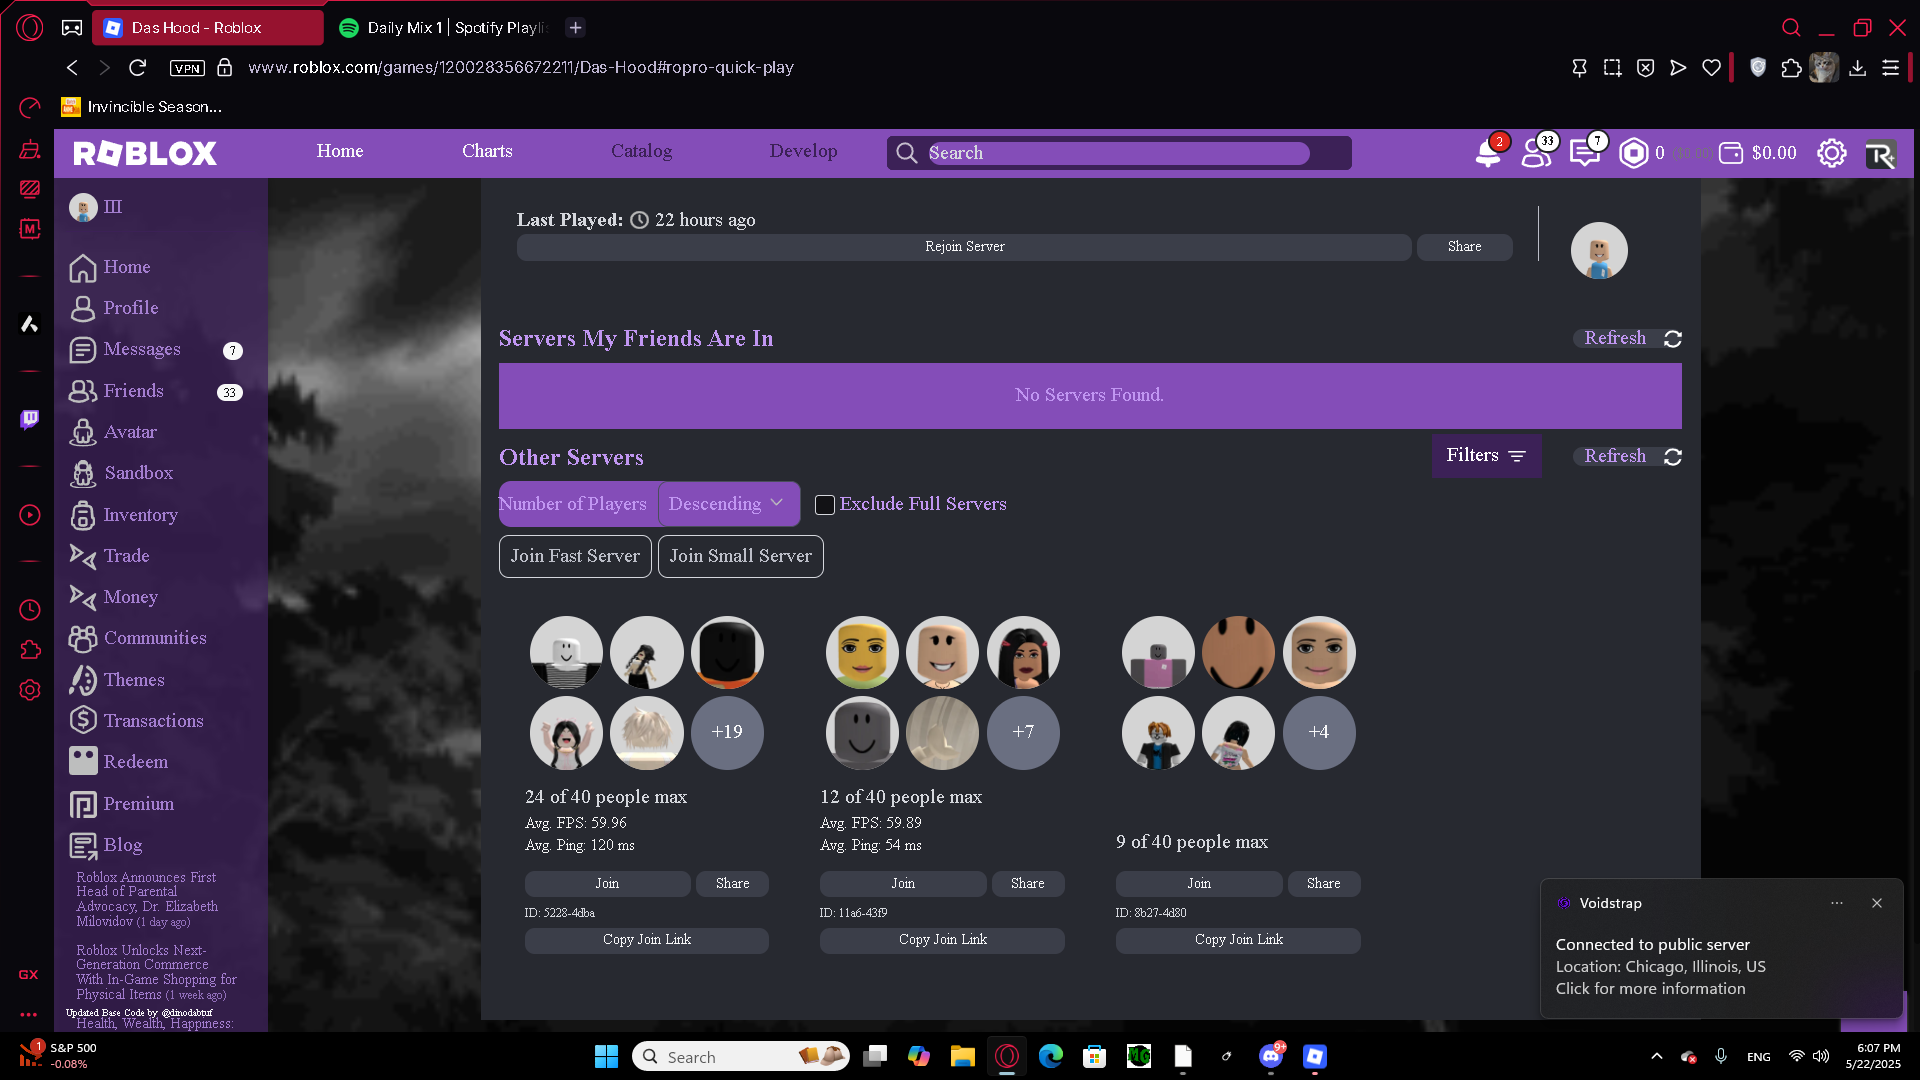1920x1080 pixels.
Task: Click the Robux hexagon icon
Action: [1633, 153]
